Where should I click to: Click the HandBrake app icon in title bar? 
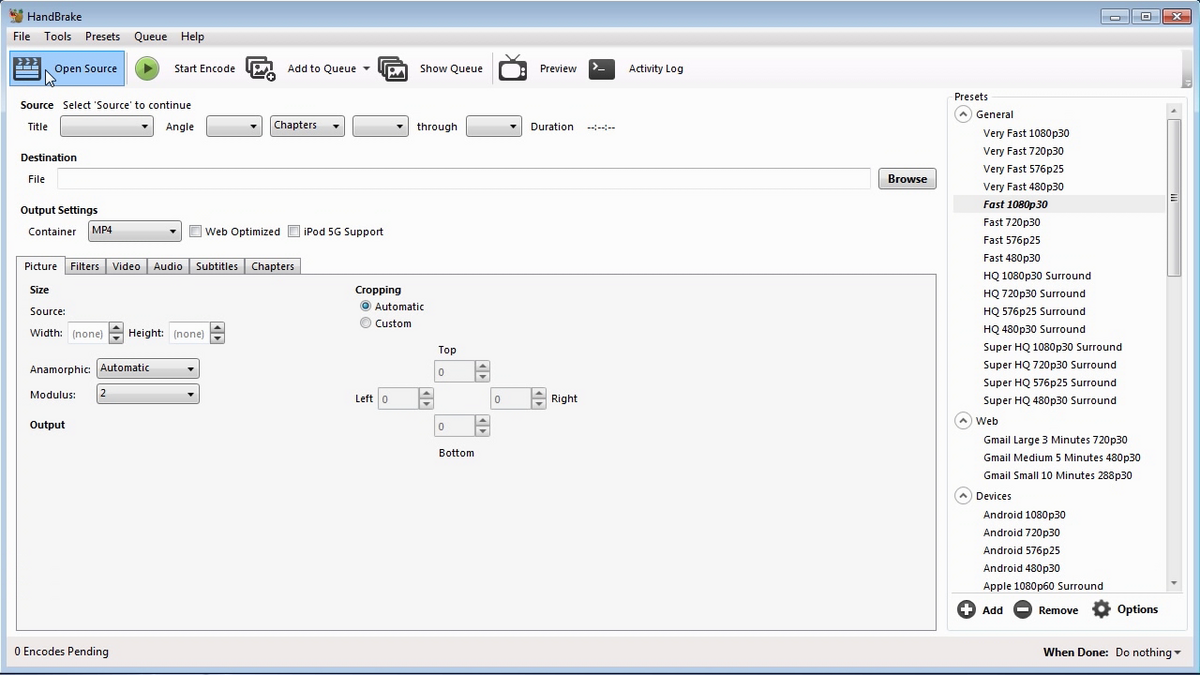coord(16,16)
